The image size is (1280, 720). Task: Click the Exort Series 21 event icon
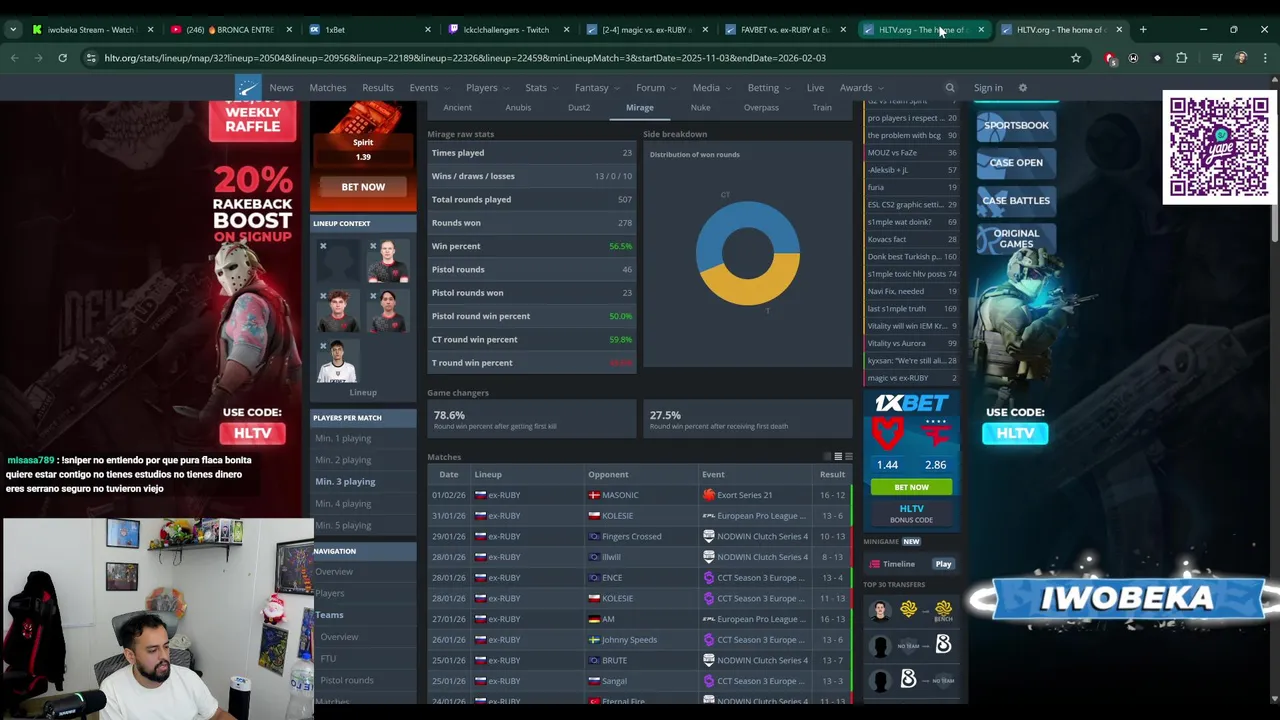[x=709, y=495]
